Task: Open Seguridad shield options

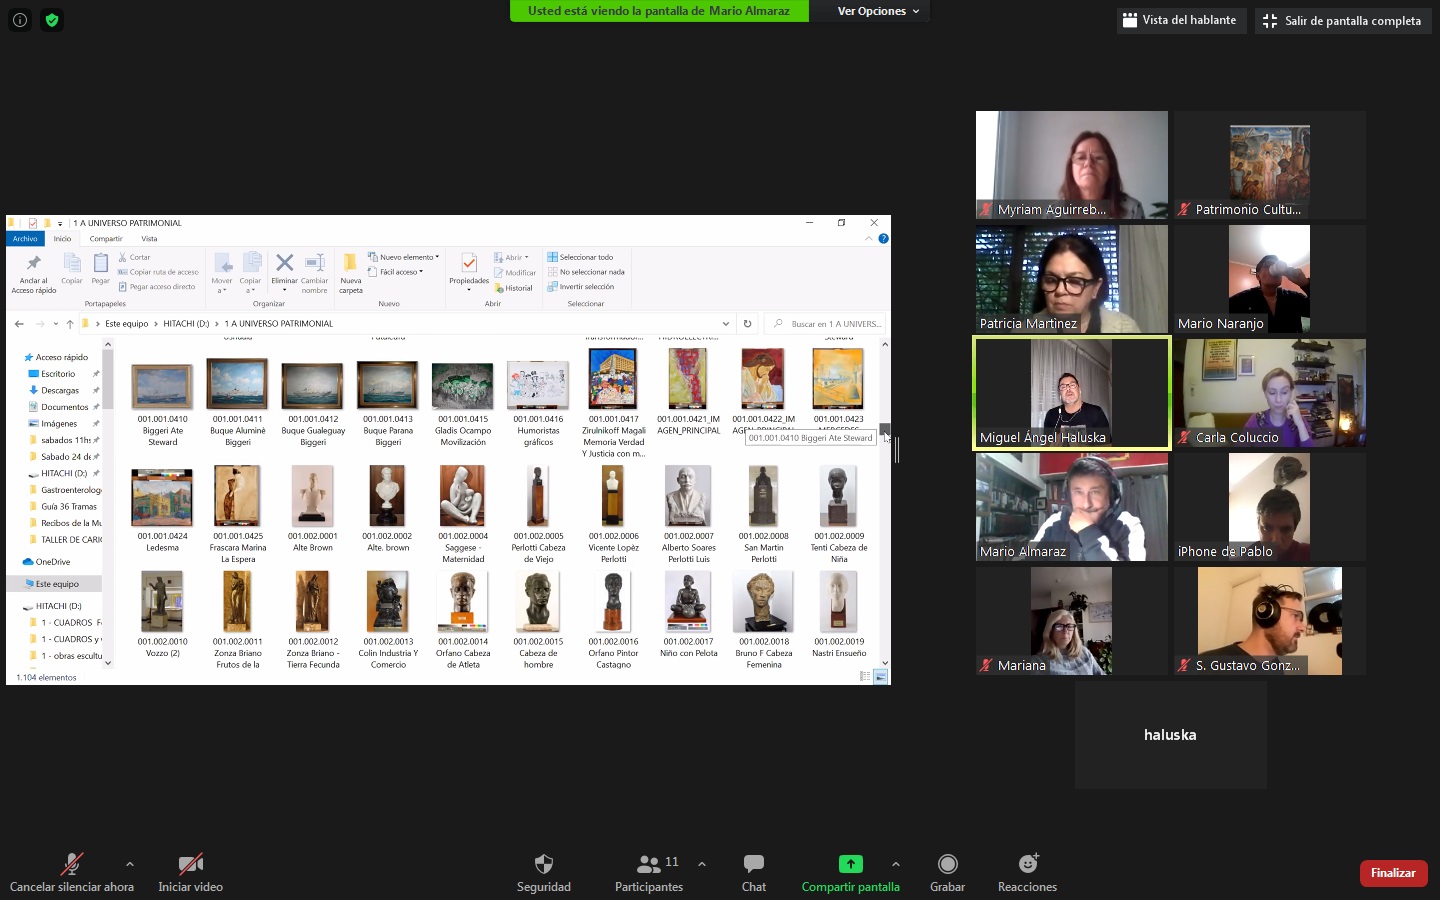Action: coord(544,872)
